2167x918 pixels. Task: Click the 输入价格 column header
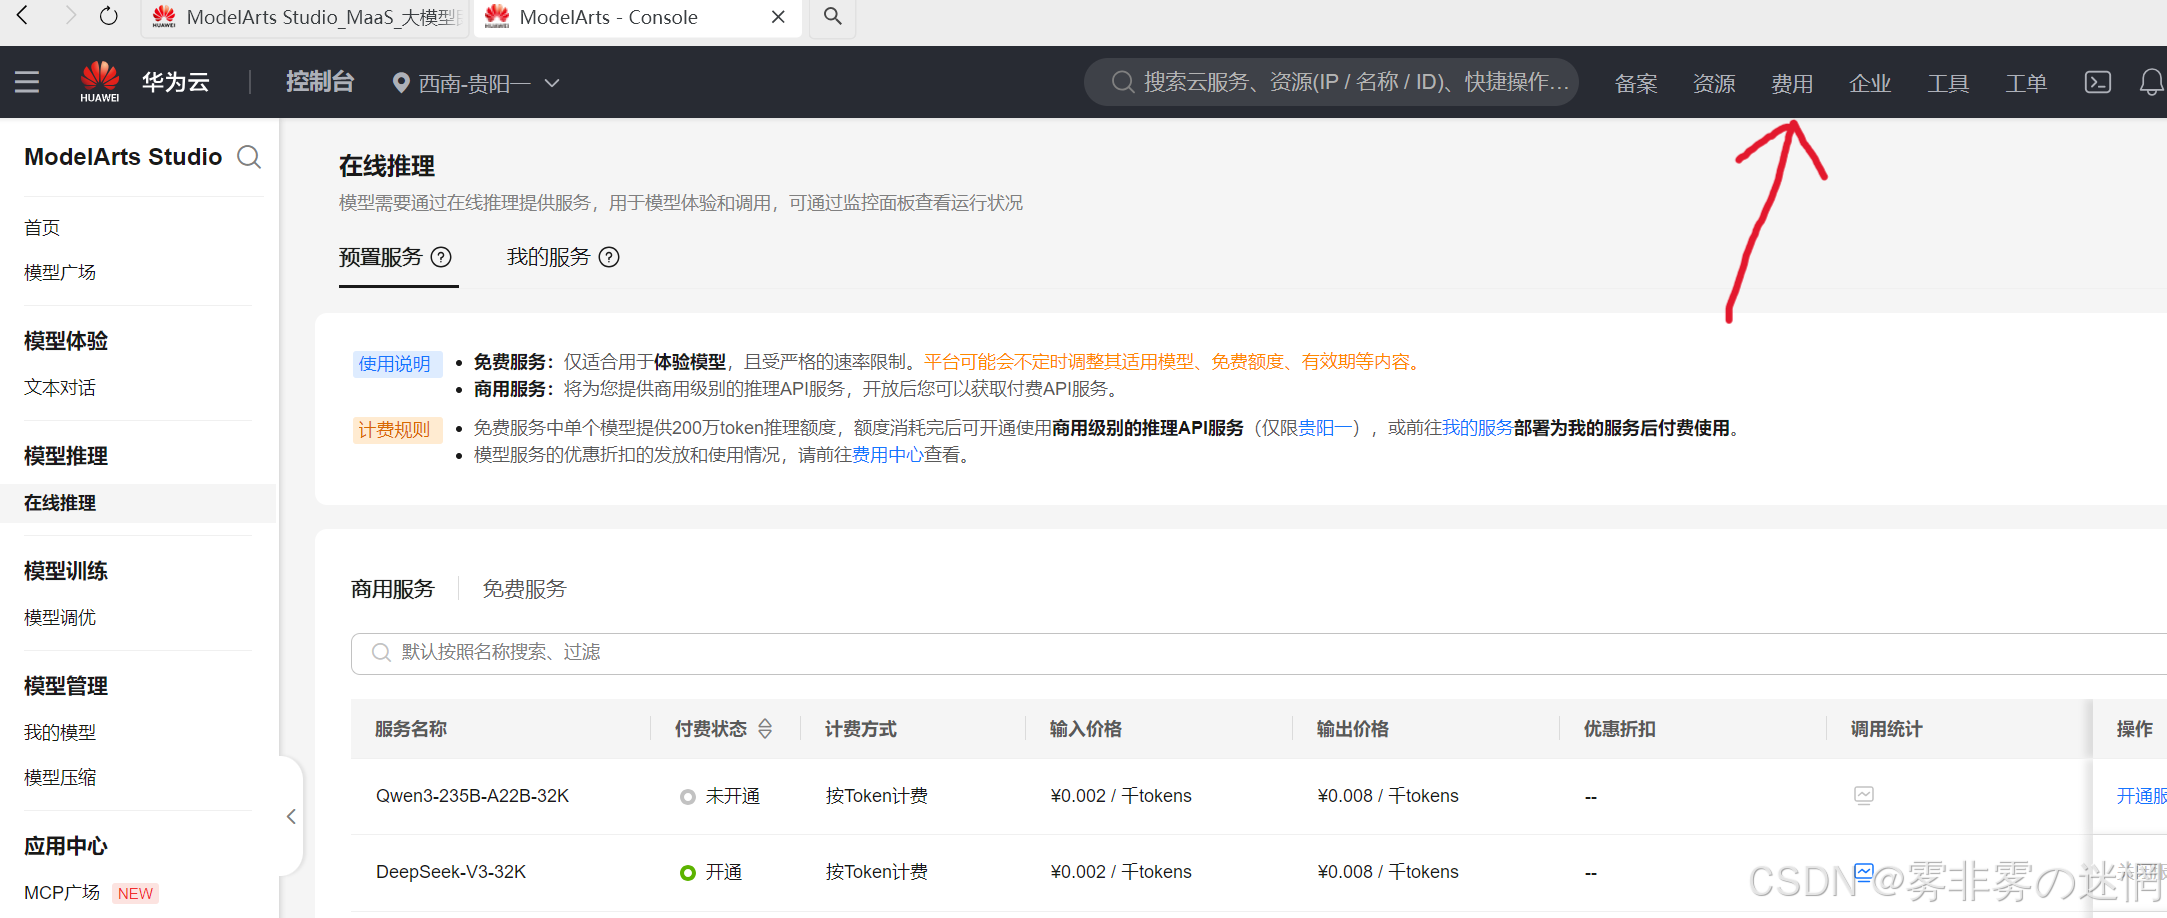[1086, 729]
